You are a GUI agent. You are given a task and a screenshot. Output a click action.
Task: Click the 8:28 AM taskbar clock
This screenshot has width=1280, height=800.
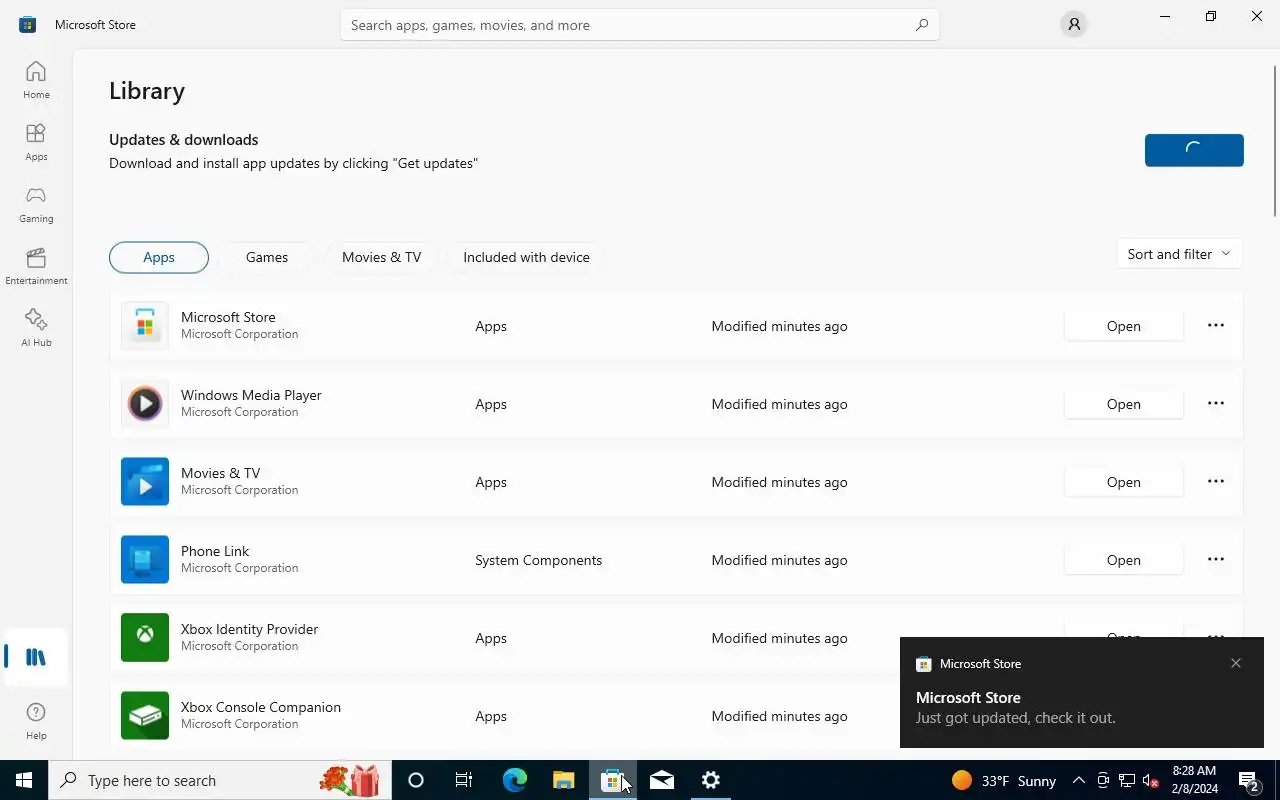[1192, 780]
